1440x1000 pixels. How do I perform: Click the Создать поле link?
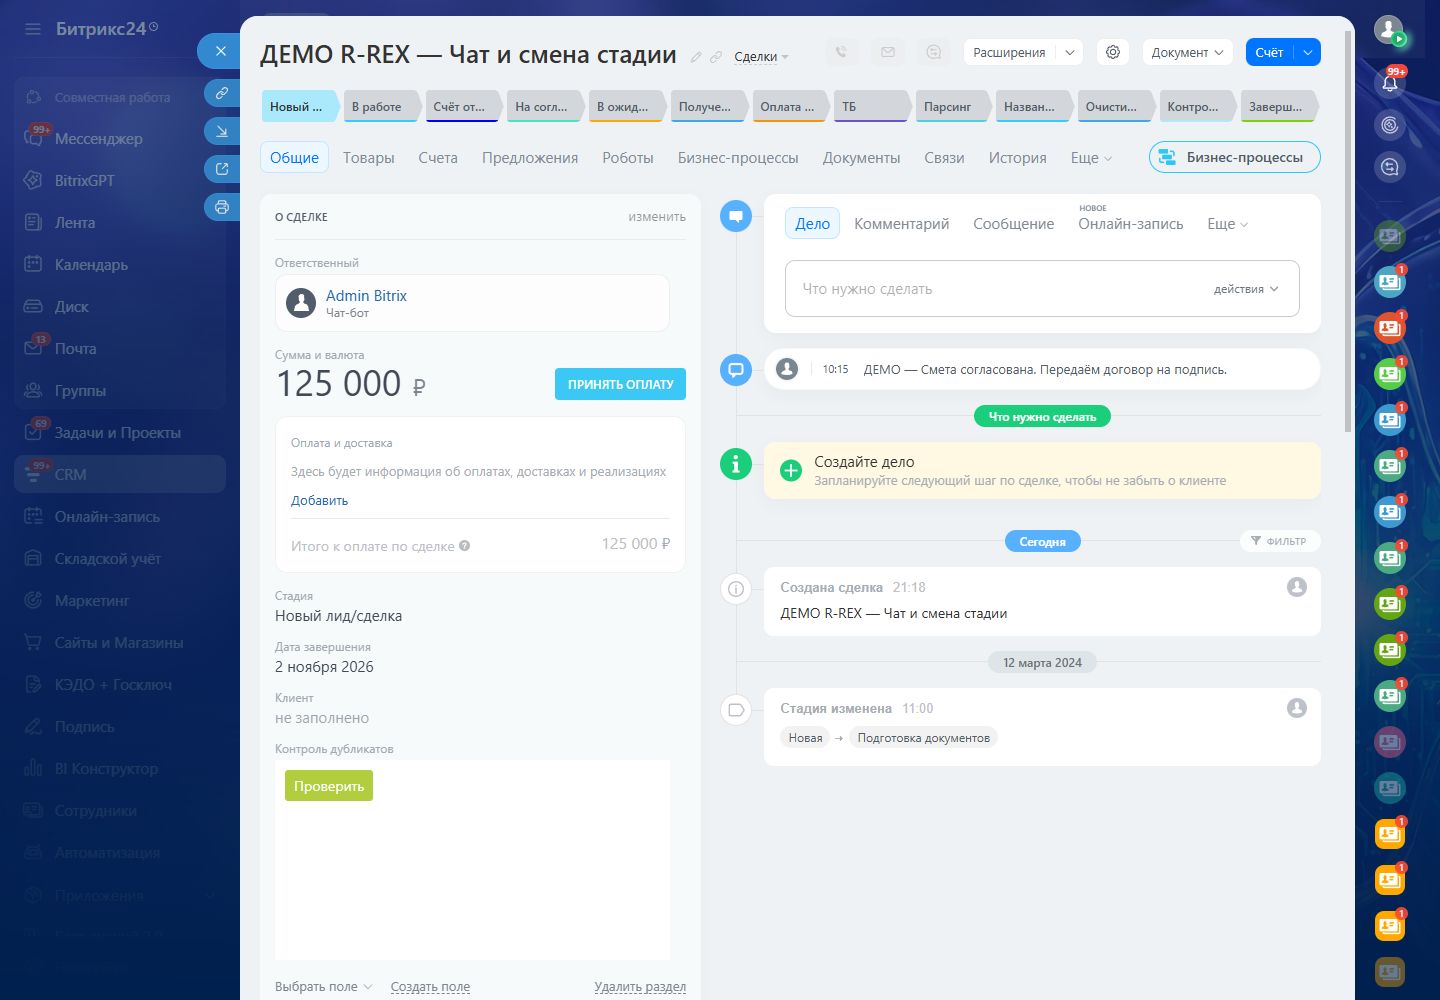pos(430,987)
